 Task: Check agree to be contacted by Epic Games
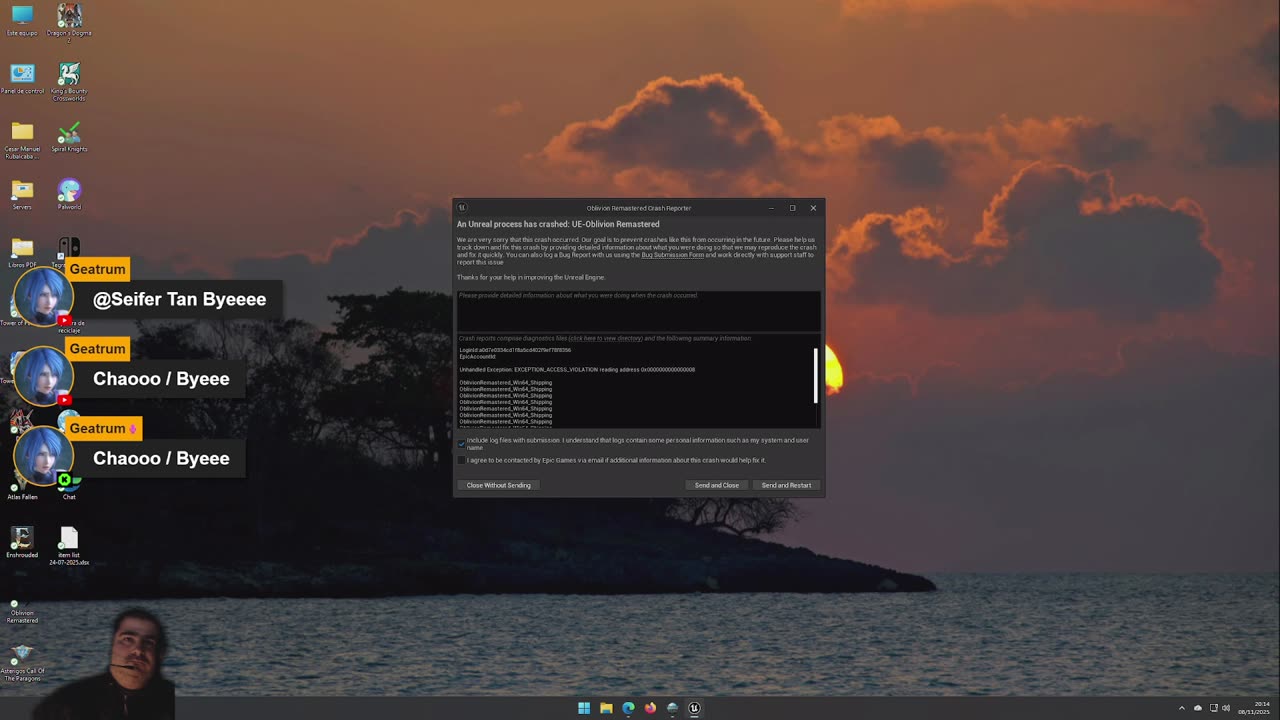[x=461, y=460]
